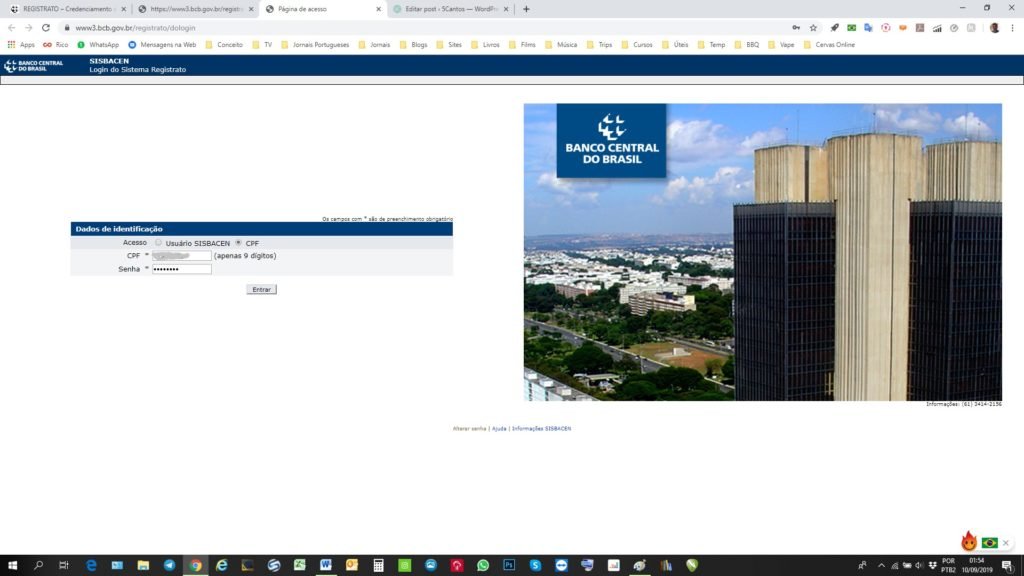Viewport: 1024px width, 576px height.
Task: Open the saved password key icon
Action: [796, 27]
